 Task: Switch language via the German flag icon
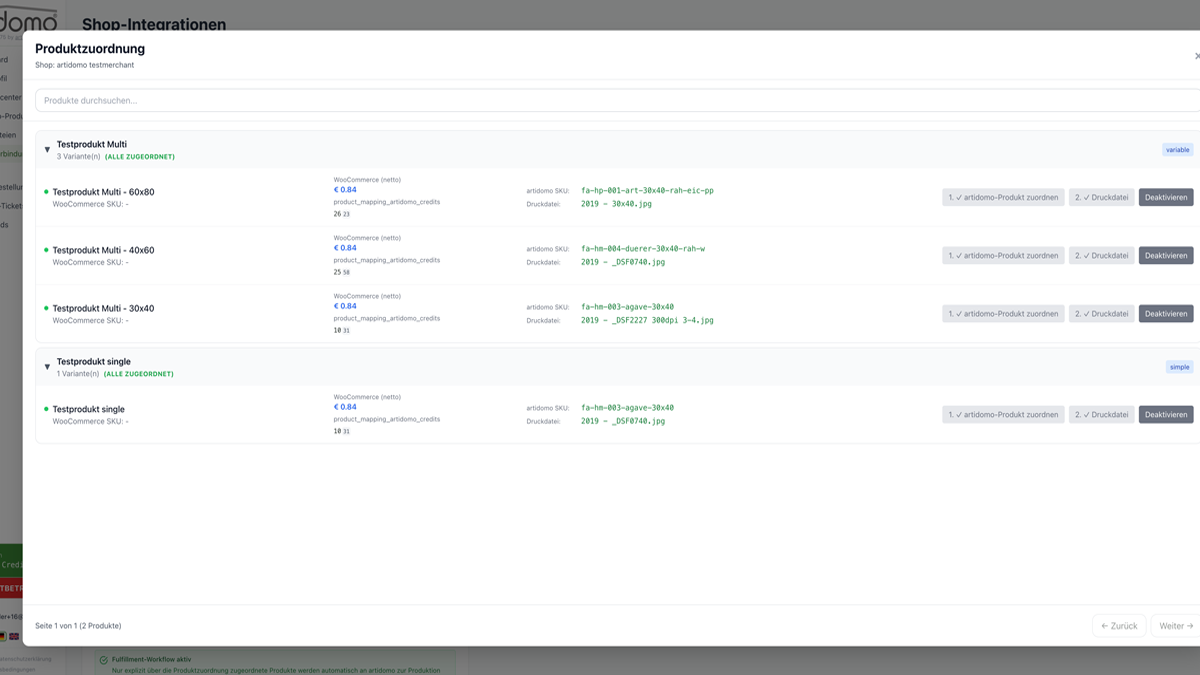pyautogui.click(x=3, y=636)
